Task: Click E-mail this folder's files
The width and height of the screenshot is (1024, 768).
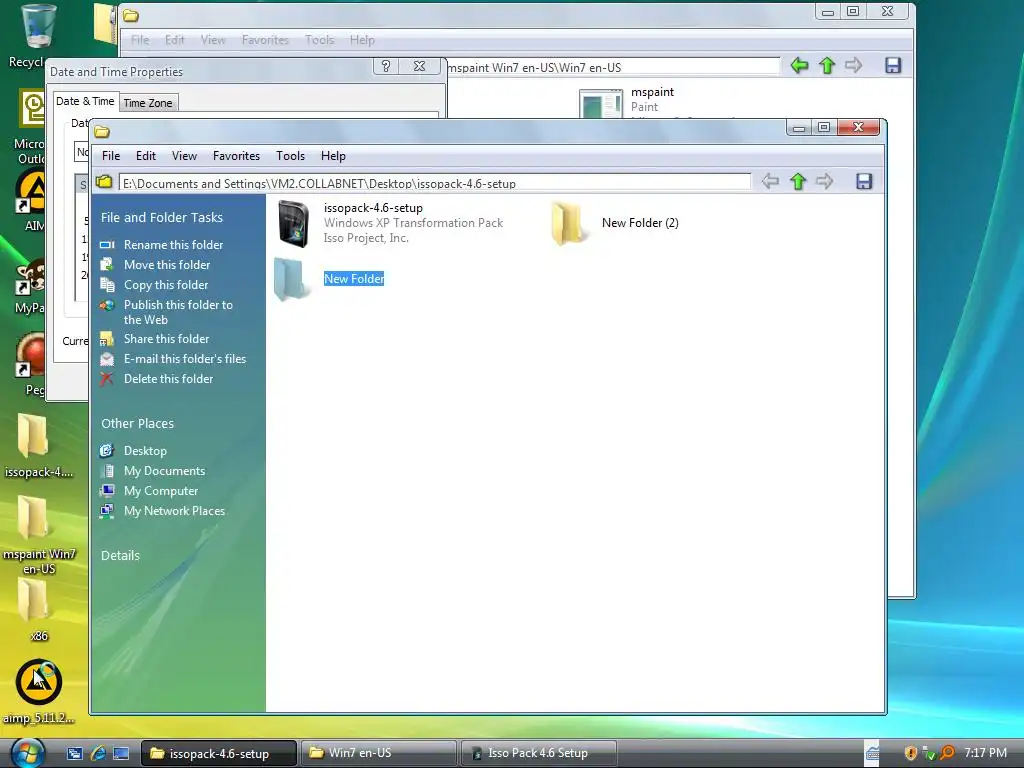Action: click(x=185, y=359)
